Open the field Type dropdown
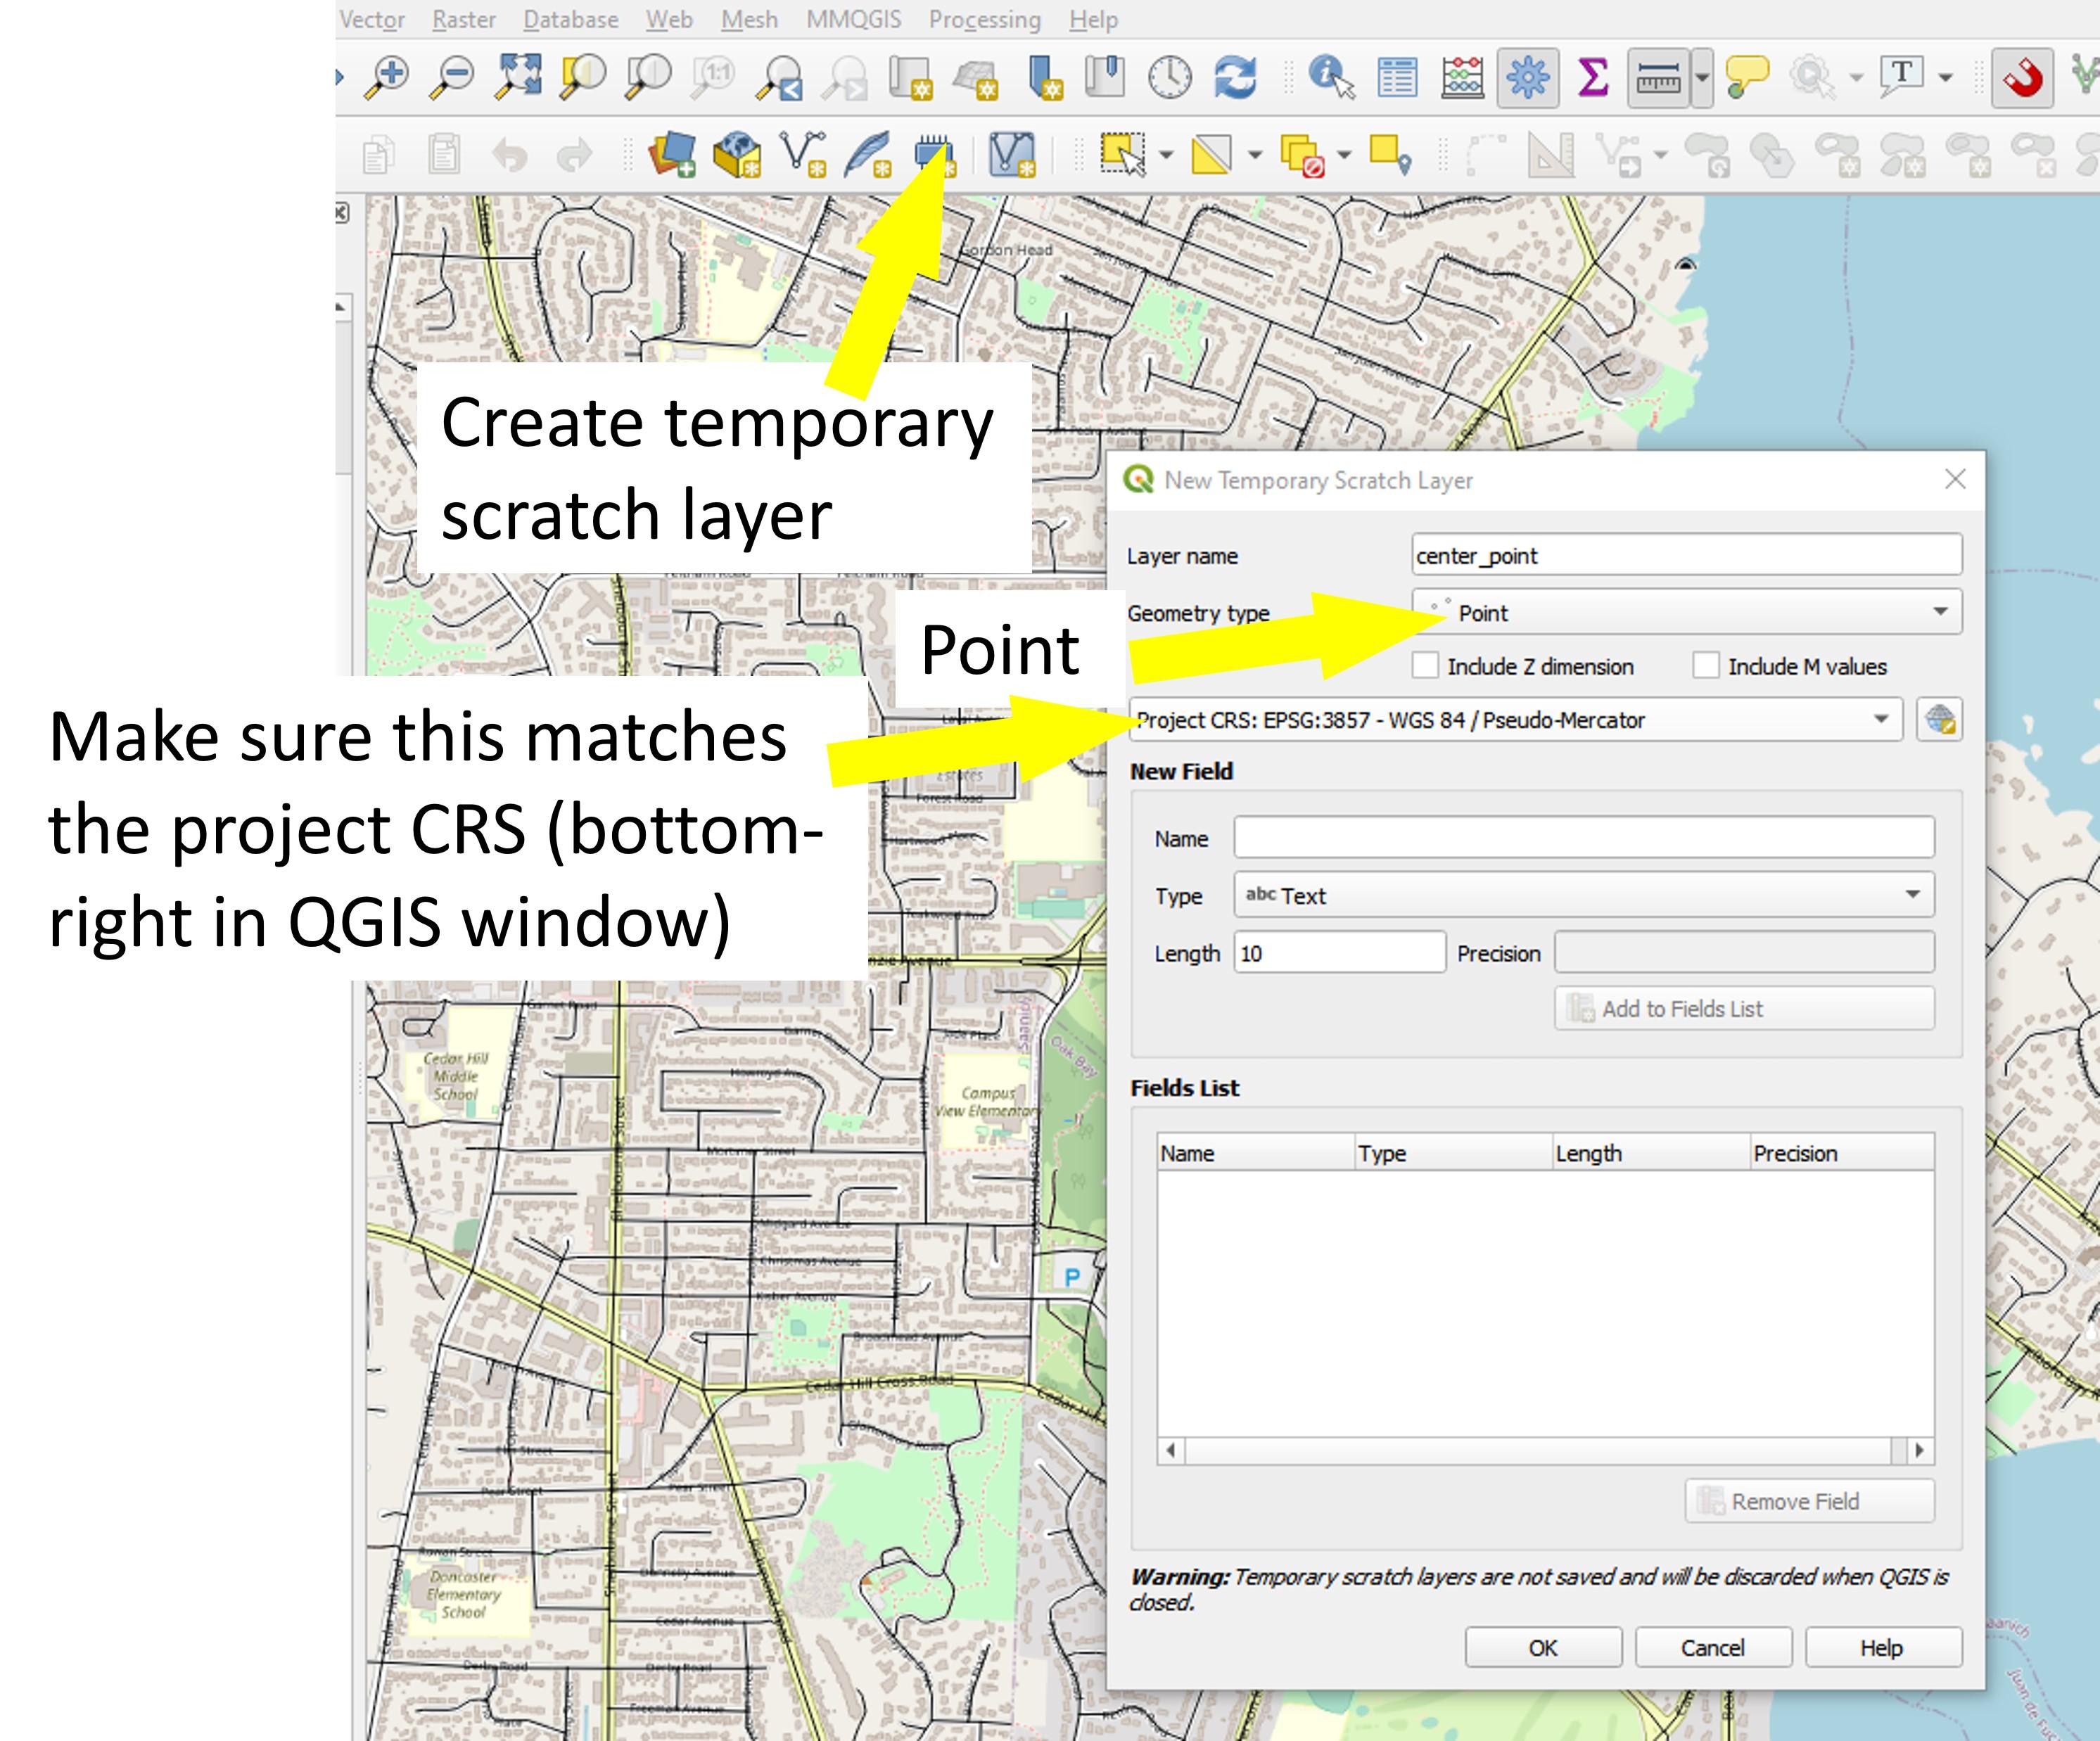Screen dimensions: 2100x1741 tap(1584, 895)
